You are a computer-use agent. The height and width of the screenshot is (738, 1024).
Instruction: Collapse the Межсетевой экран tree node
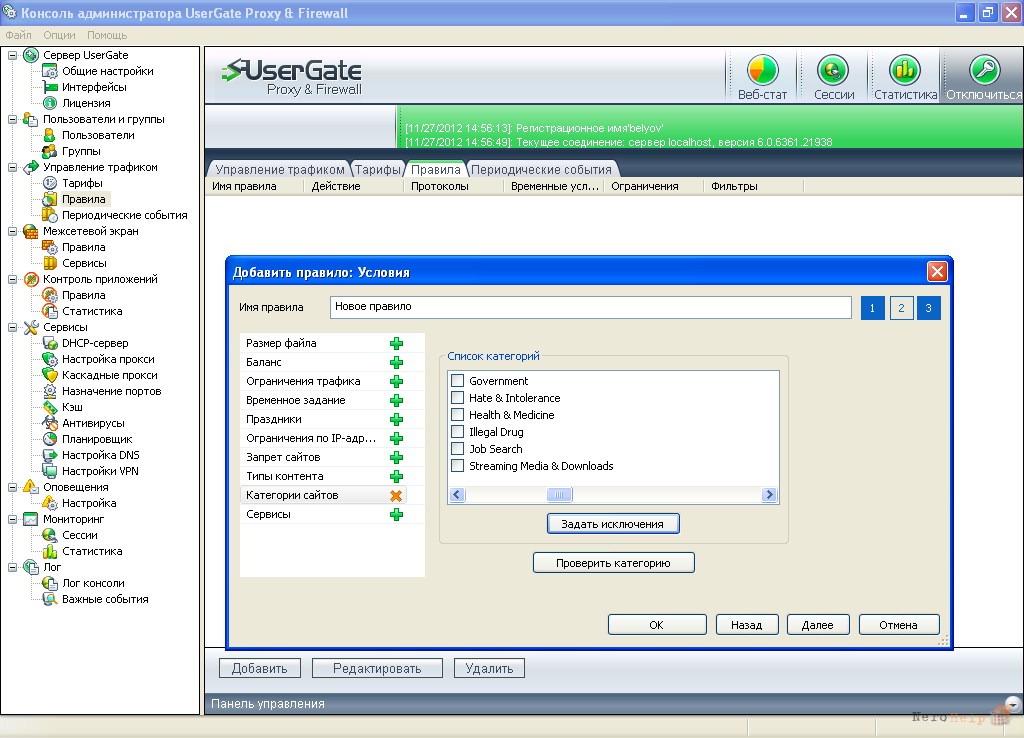click(12, 231)
